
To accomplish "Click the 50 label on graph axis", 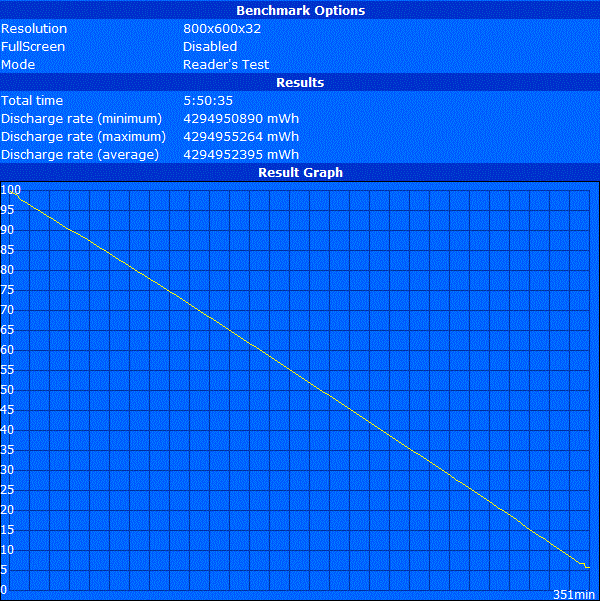I will [7, 390].
